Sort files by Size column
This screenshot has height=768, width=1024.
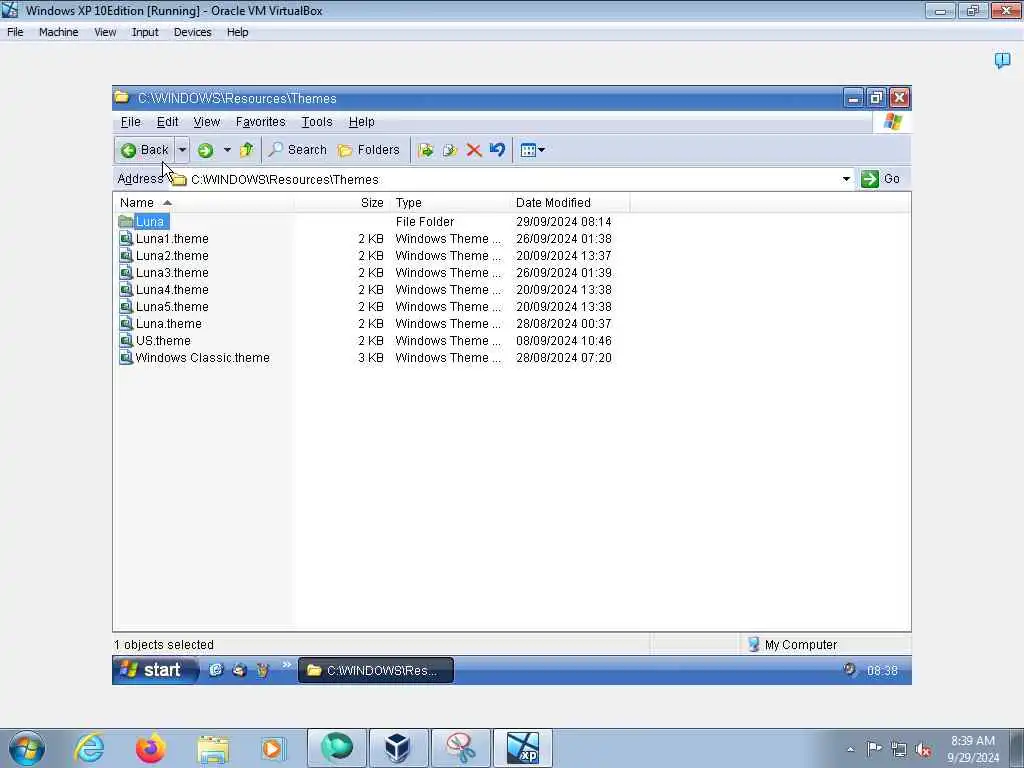(342, 202)
